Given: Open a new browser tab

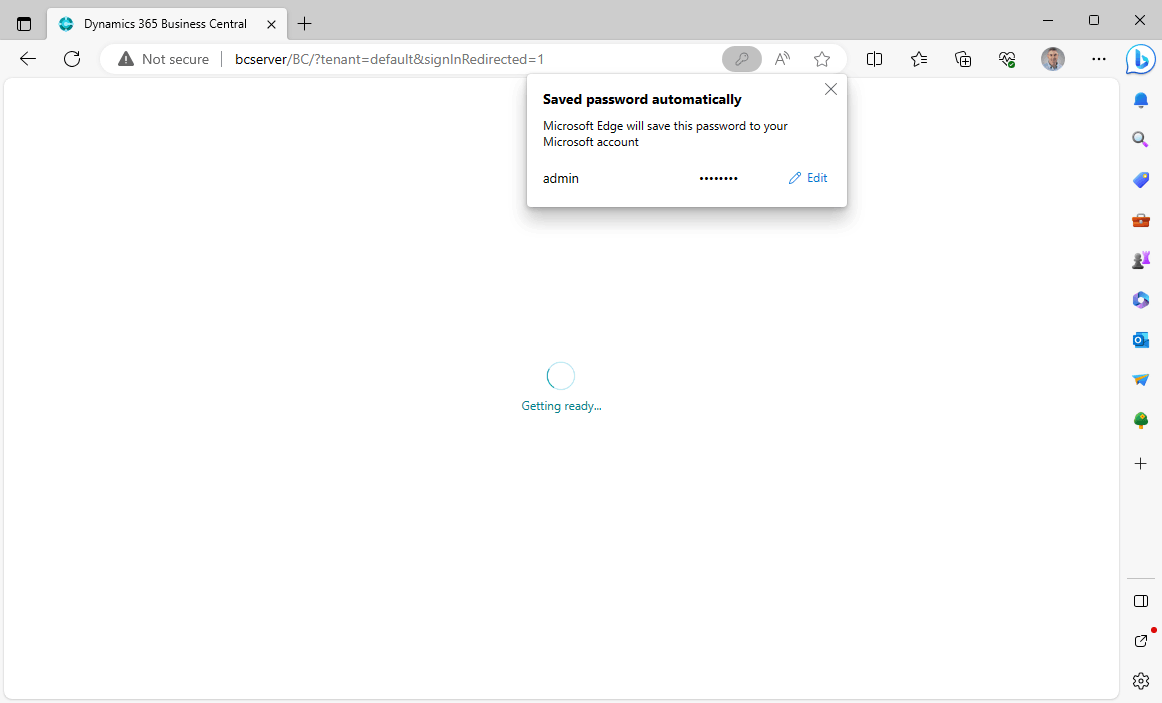Looking at the screenshot, I should [x=305, y=24].
